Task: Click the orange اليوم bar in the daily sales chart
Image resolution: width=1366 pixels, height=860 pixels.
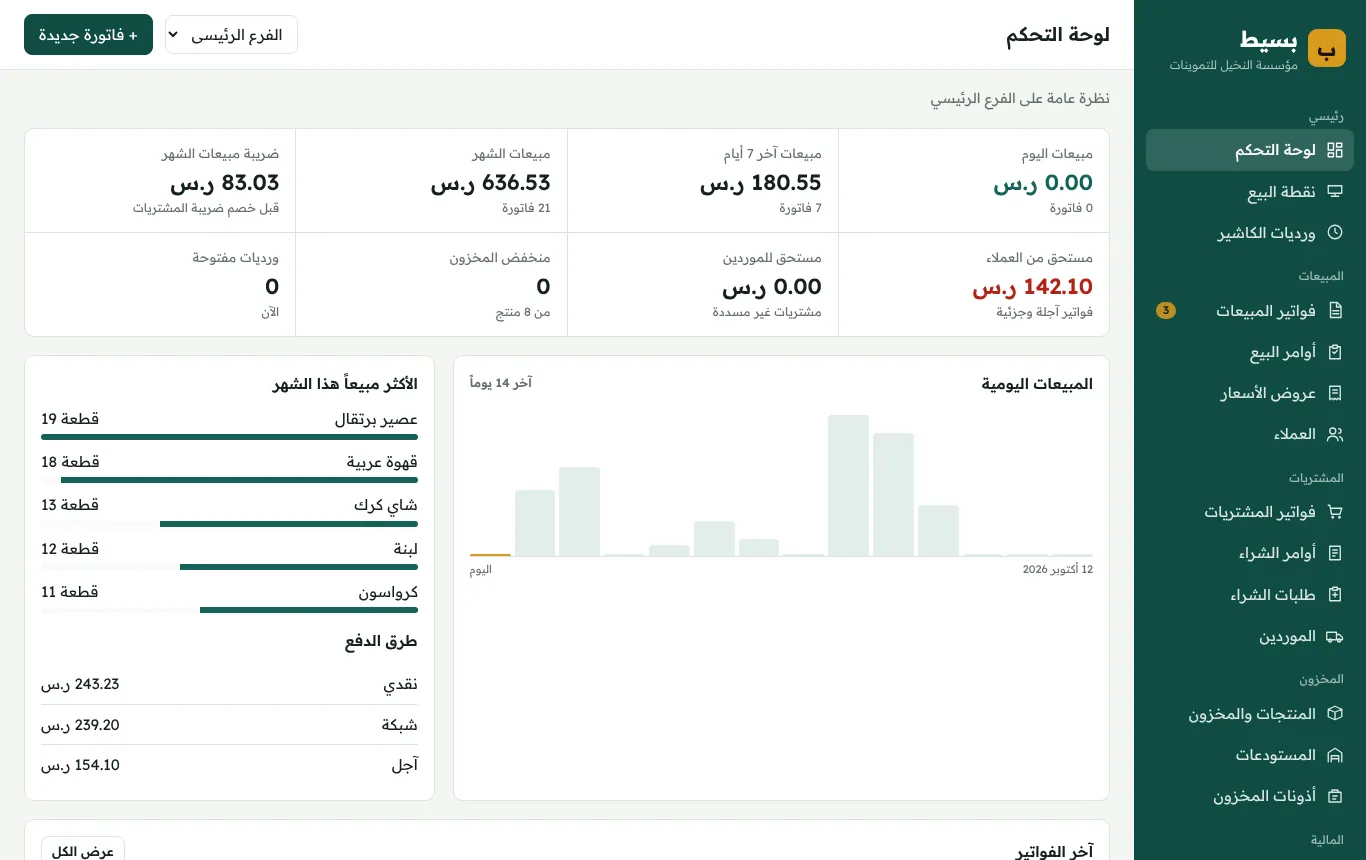Action: point(490,554)
